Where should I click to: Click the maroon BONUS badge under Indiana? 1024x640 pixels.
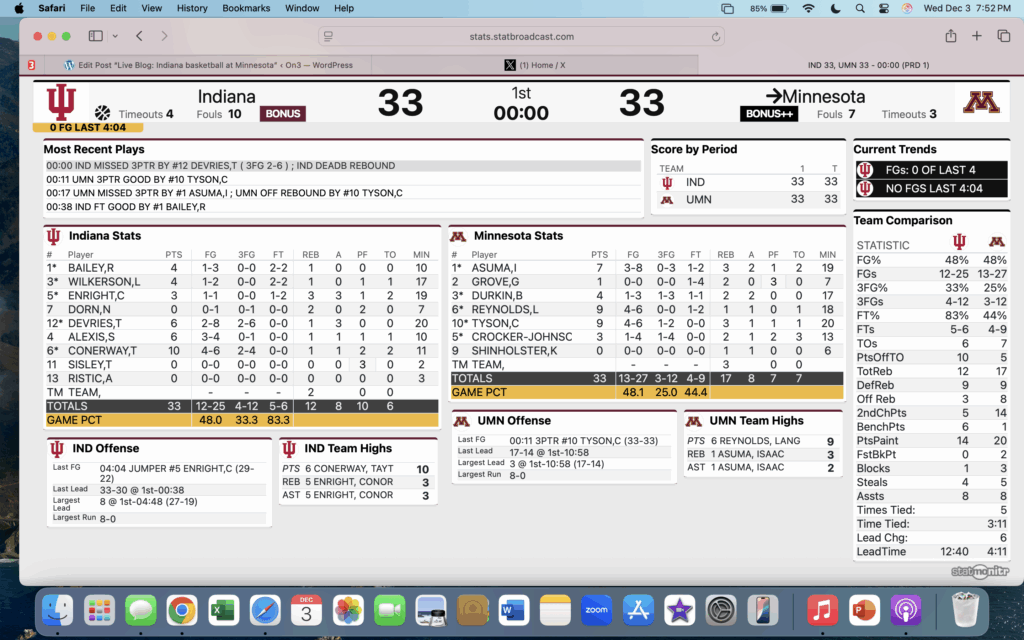[x=282, y=114]
